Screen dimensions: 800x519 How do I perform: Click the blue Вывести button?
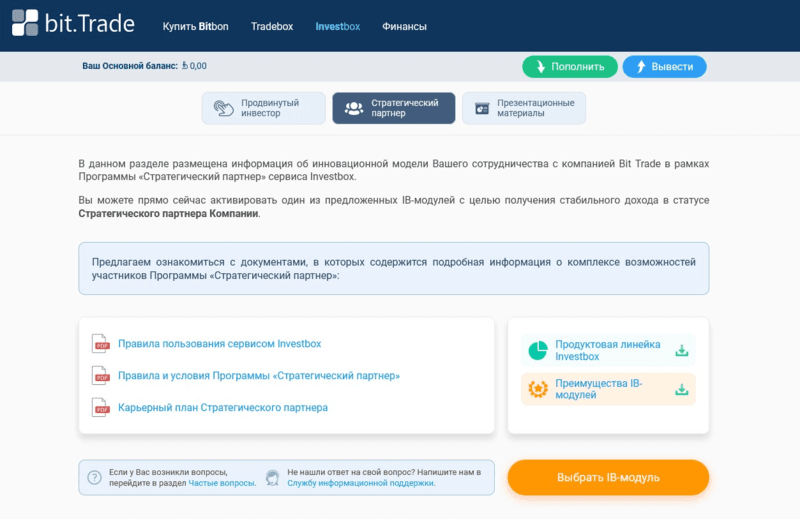click(664, 67)
